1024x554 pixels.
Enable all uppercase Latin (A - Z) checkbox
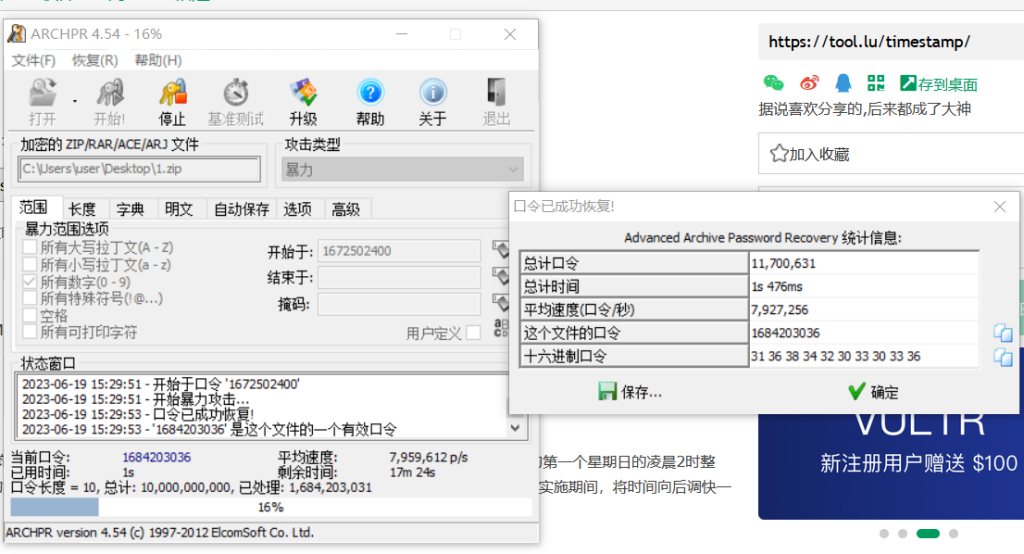point(30,247)
